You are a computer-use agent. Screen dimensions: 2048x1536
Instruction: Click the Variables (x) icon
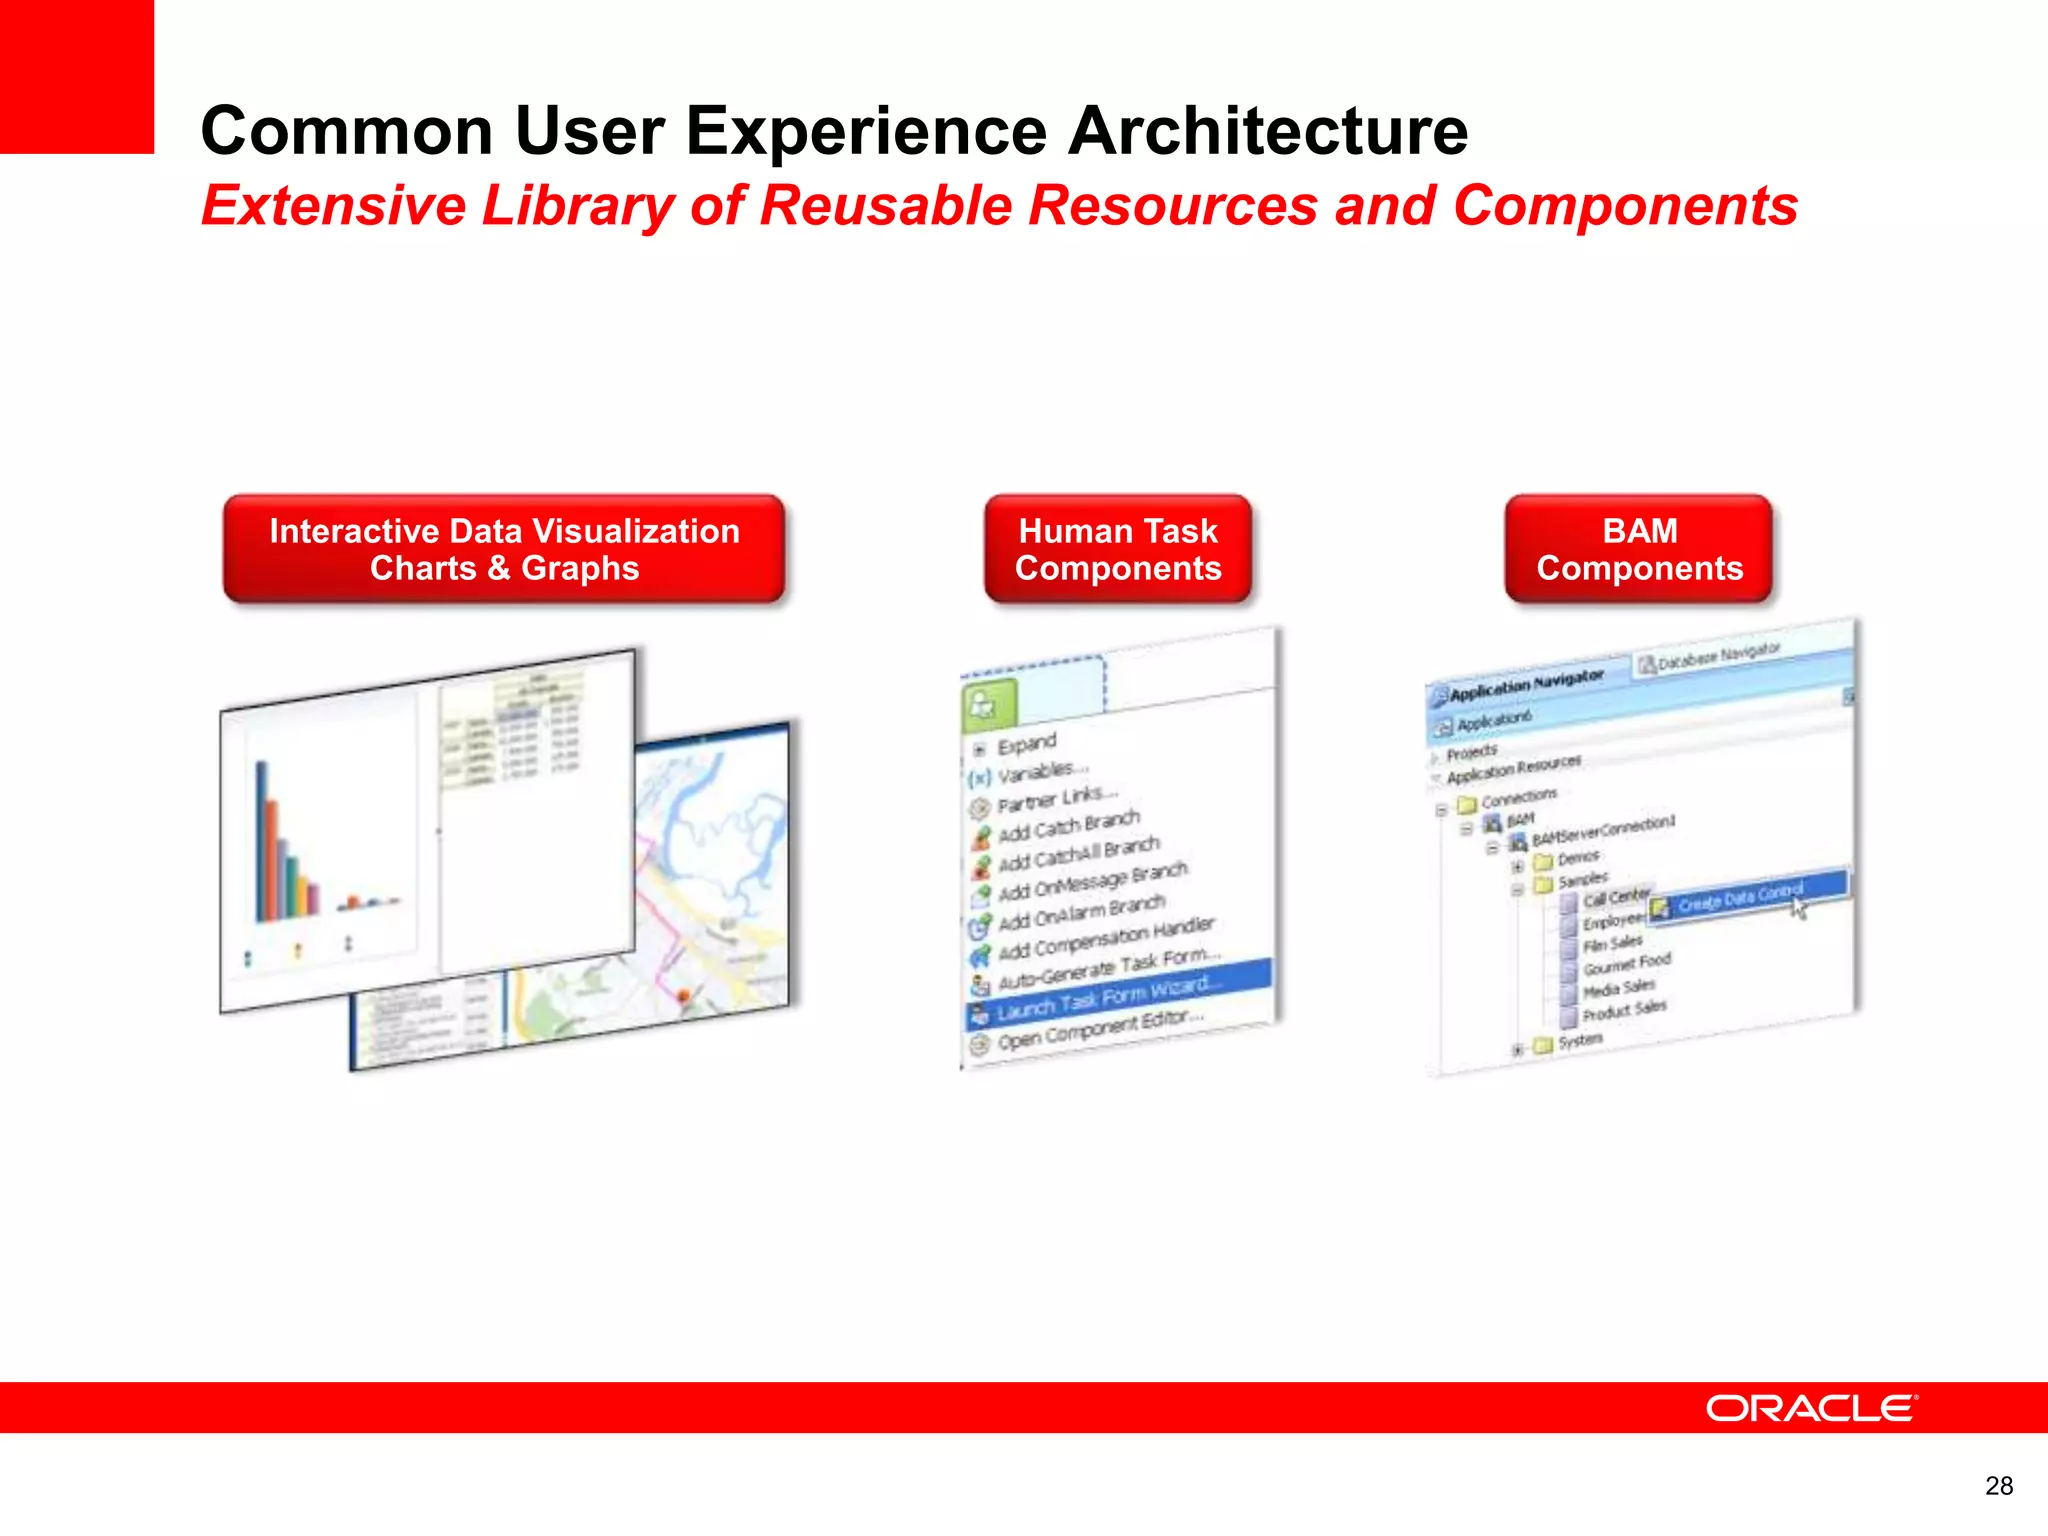coord(980,778)
